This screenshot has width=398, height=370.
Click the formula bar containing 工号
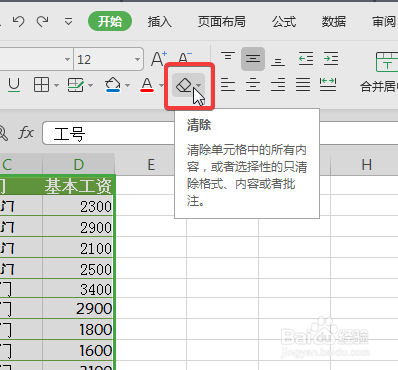tap(220, 133)
